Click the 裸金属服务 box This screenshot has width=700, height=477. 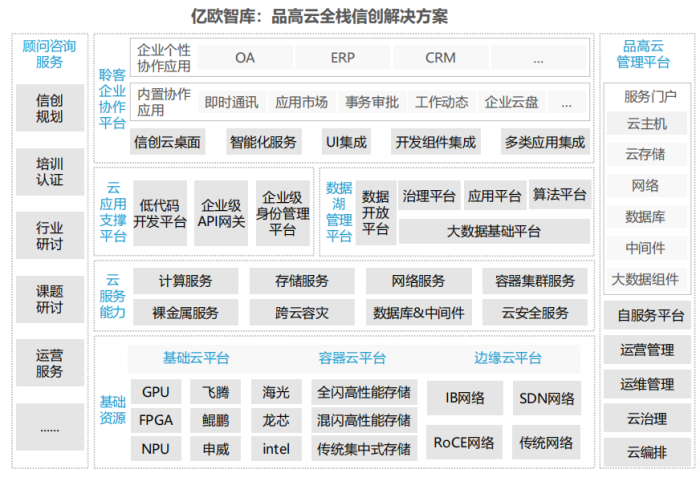185,313
